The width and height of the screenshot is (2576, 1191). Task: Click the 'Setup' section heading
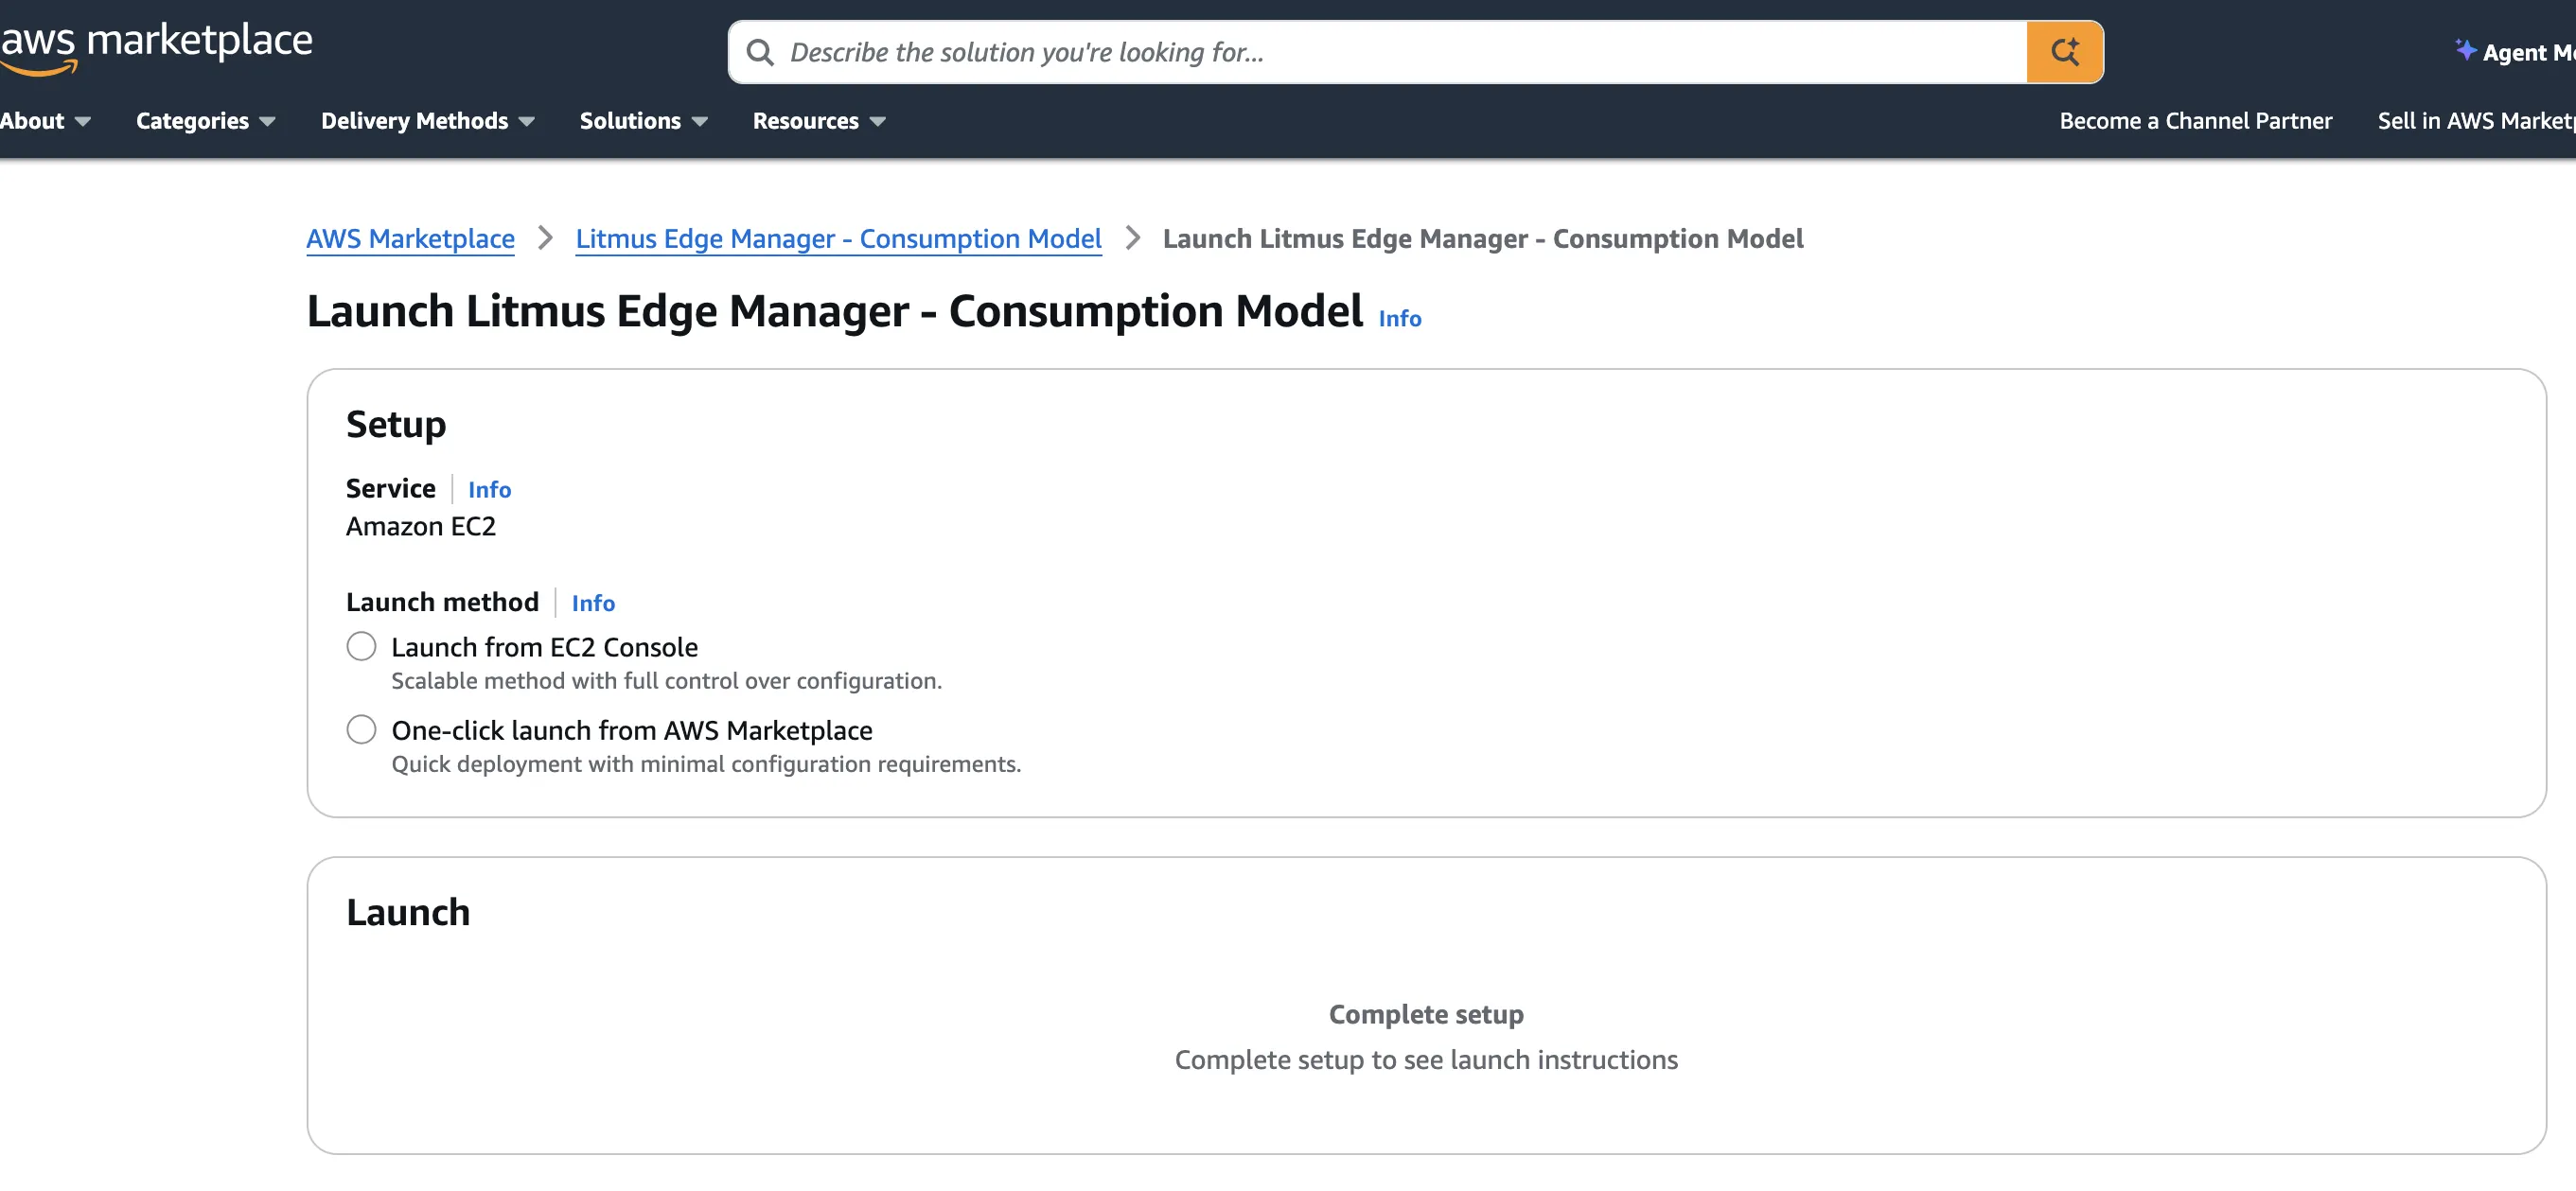click(396, 424)
